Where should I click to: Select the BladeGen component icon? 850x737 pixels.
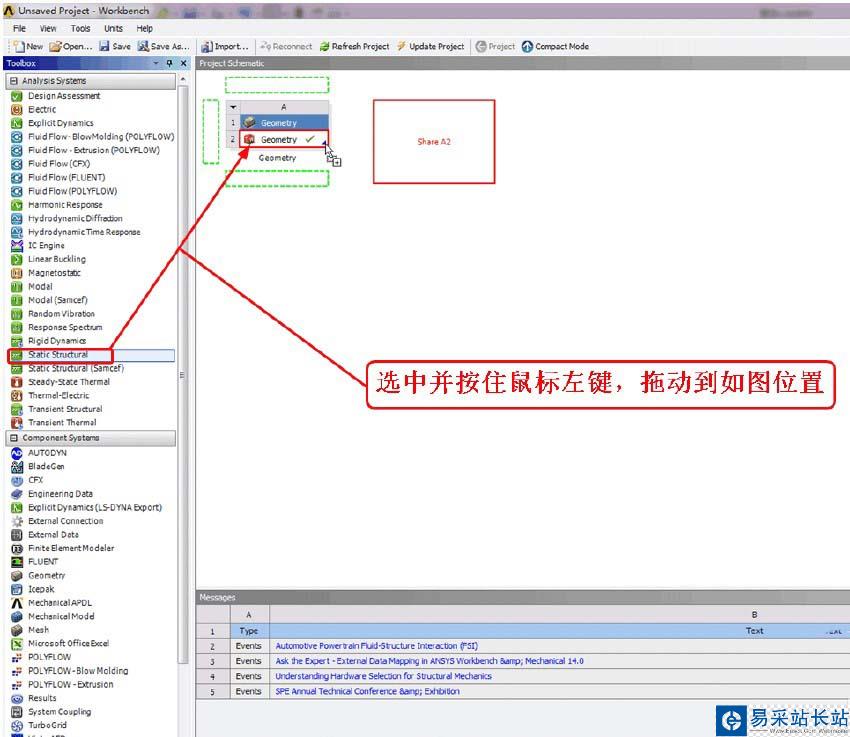[17, 467]
